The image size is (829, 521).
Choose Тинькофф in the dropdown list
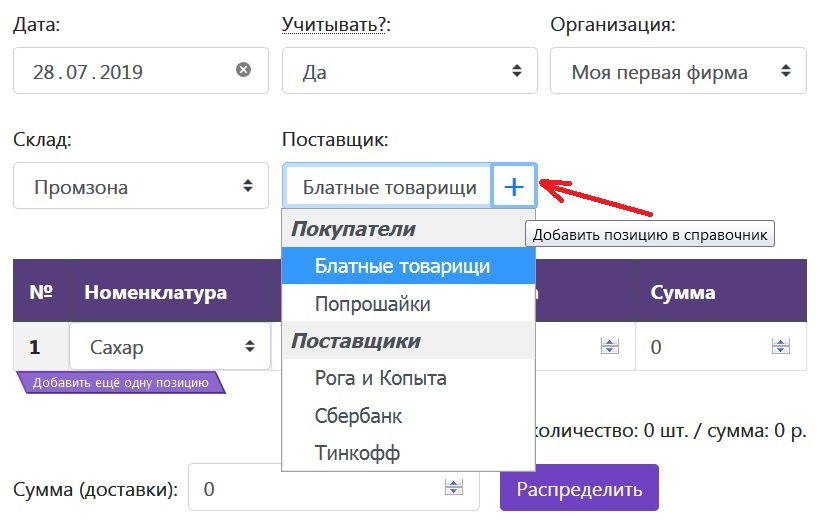(357, 453)
